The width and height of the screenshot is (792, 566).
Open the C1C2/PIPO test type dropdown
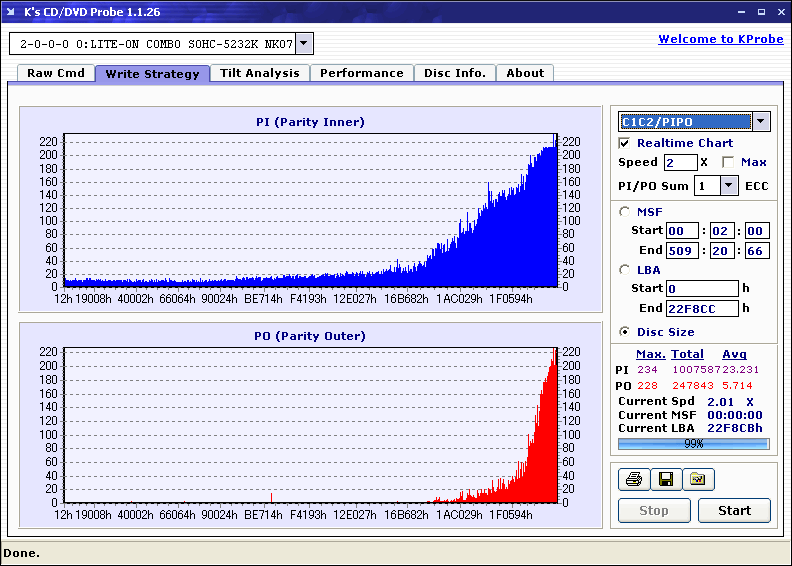[761, 121]
